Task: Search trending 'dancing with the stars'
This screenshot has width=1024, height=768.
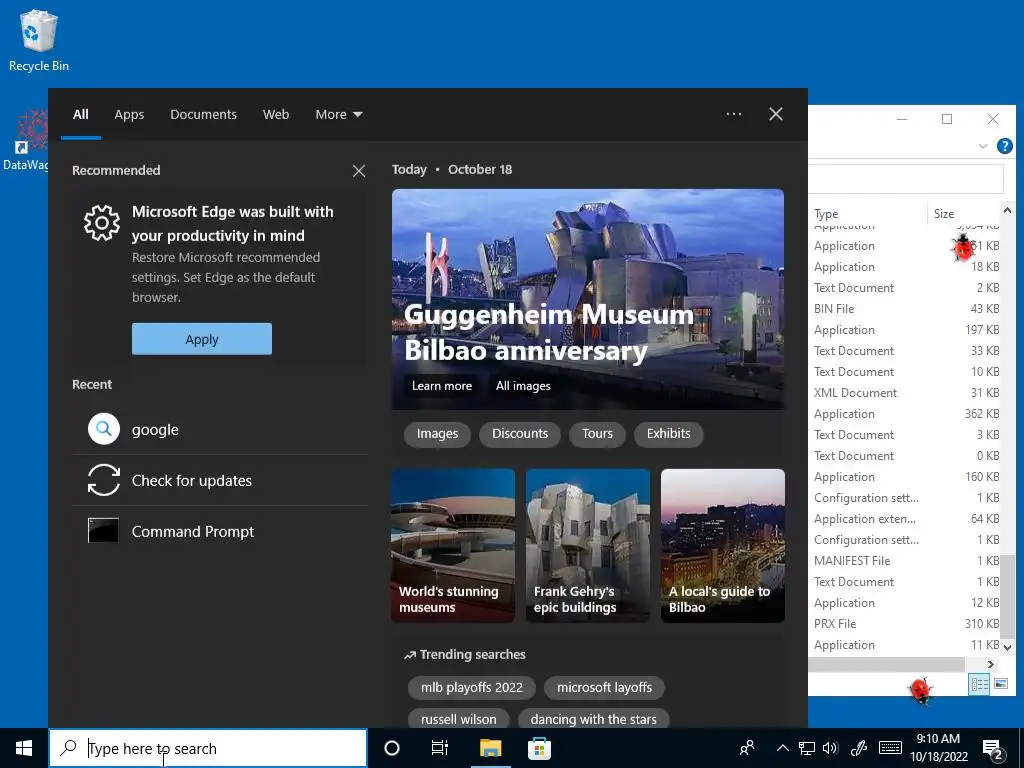Action: [593, 719]
